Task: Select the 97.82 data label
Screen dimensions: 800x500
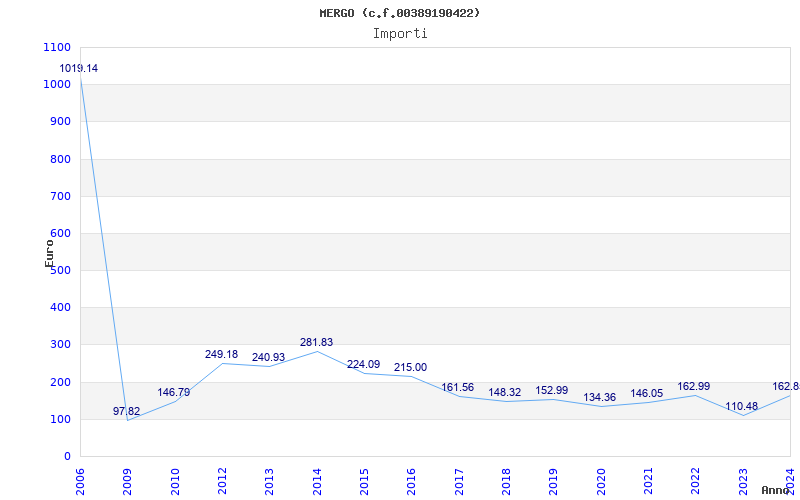Action: coord(127,411)
